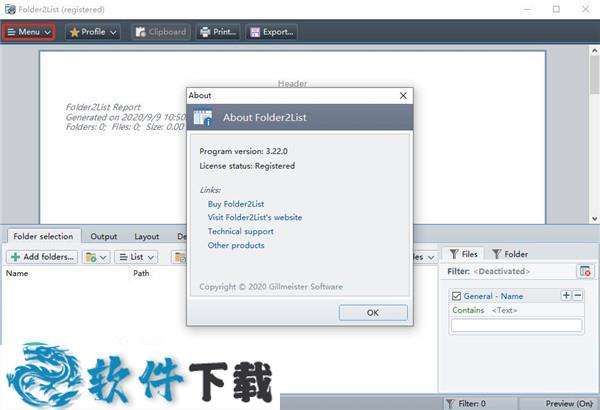The height and width of the screenshot is (410, 600).
Task: Click the Filter: 0 status bar entry
Action: click(x=466, y=403)
